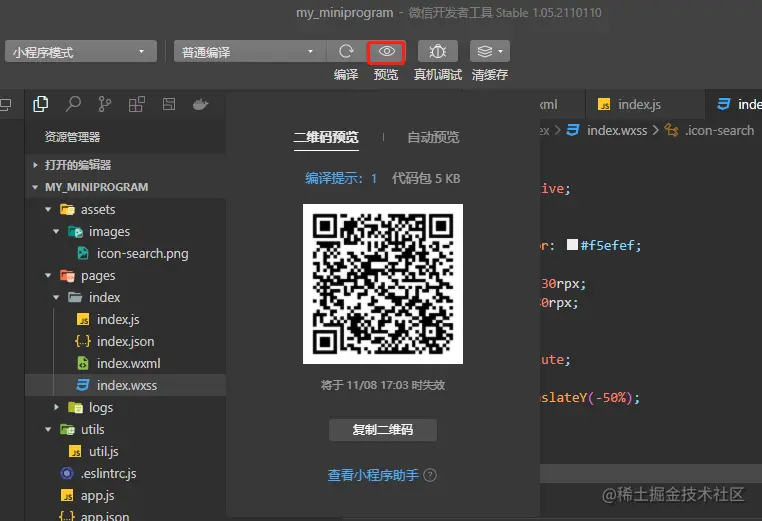Open the 普通编译 compile mode dropdown
Image resolution: width=762 pixels, height=521 pixels.
click(x=250, y=51)
